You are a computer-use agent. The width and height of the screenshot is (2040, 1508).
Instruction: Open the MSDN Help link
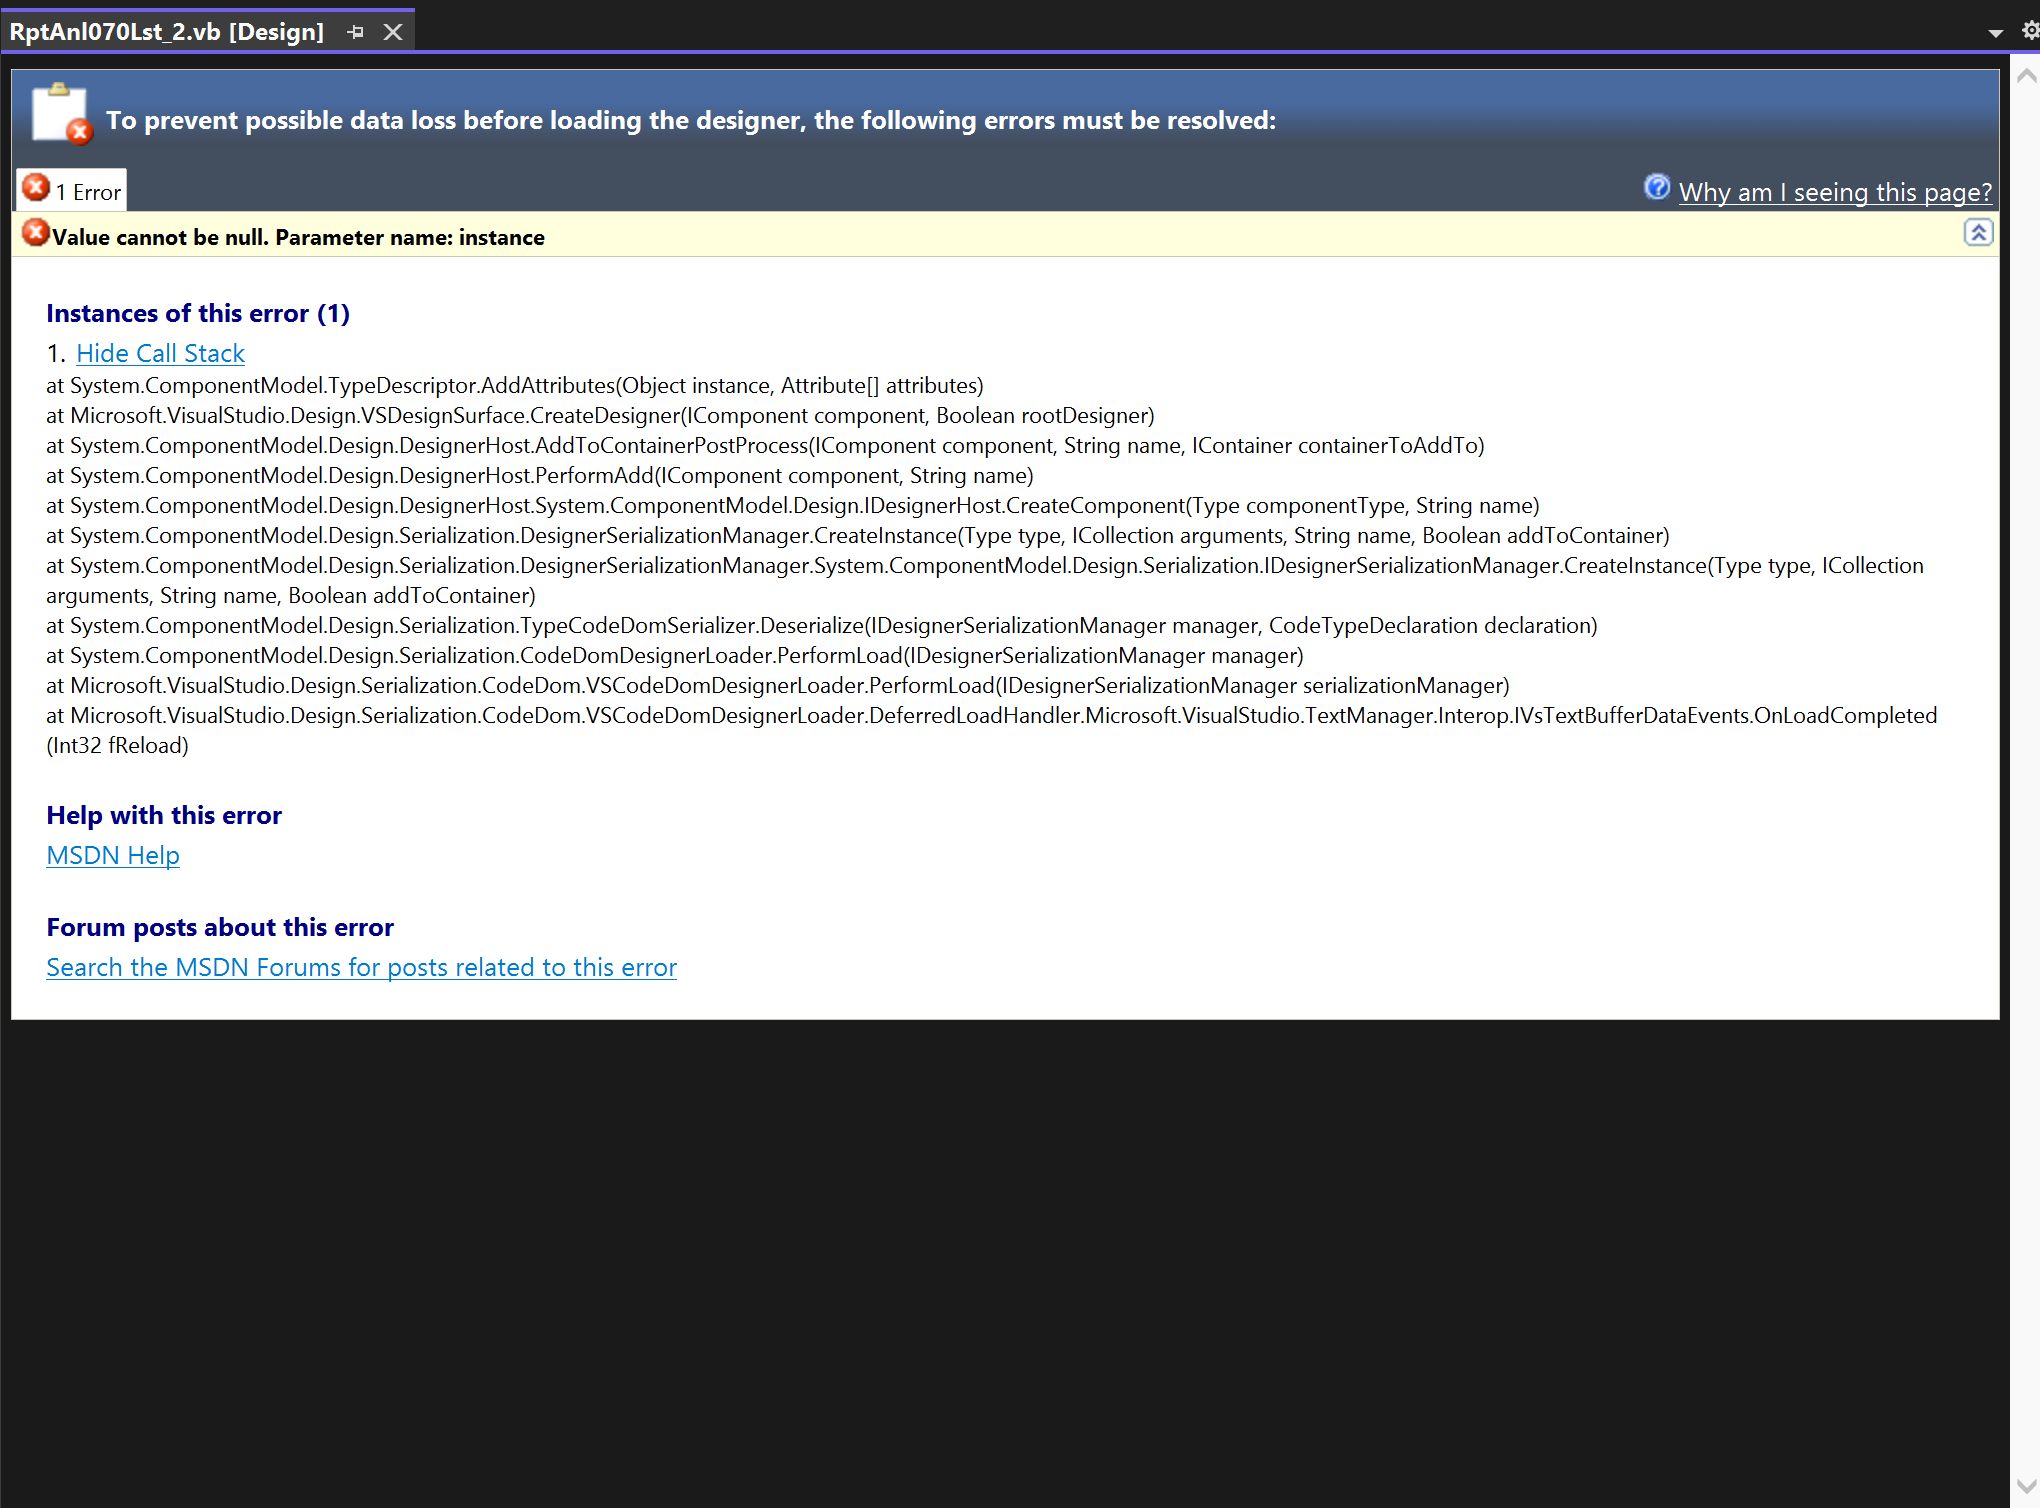click(113, 855)
